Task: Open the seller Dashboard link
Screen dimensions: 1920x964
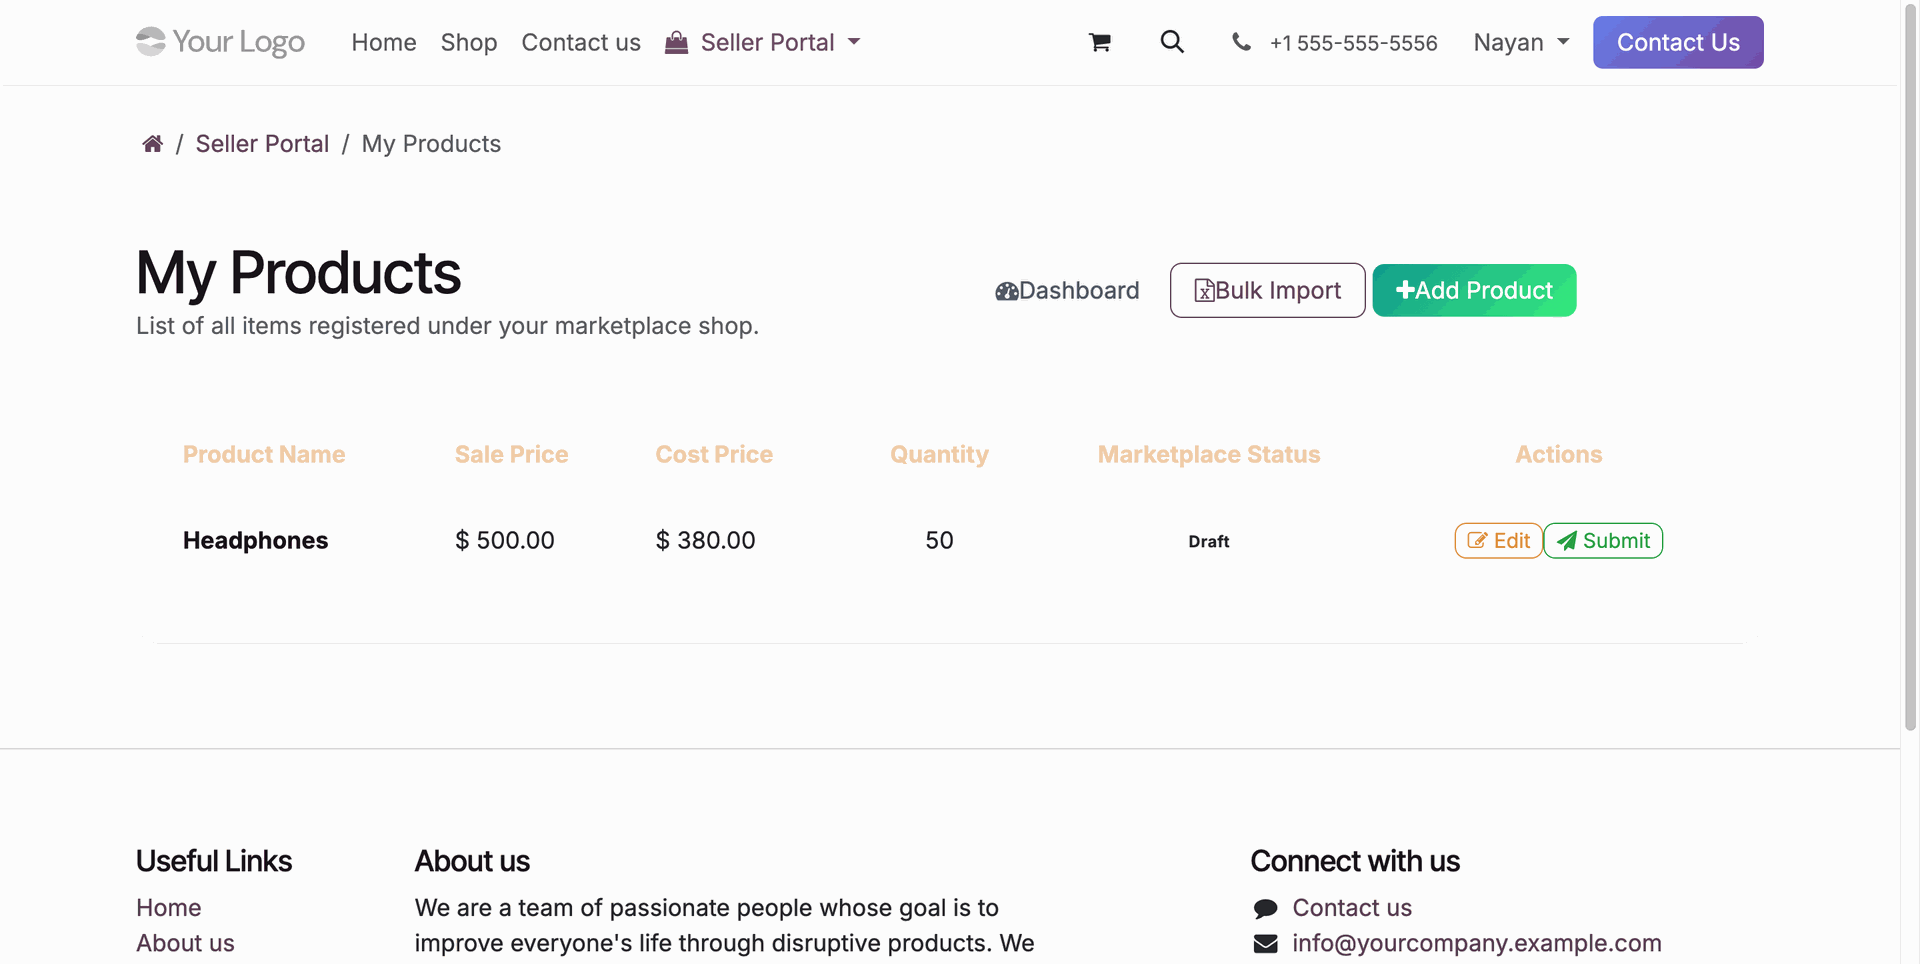Action: 1067,290
